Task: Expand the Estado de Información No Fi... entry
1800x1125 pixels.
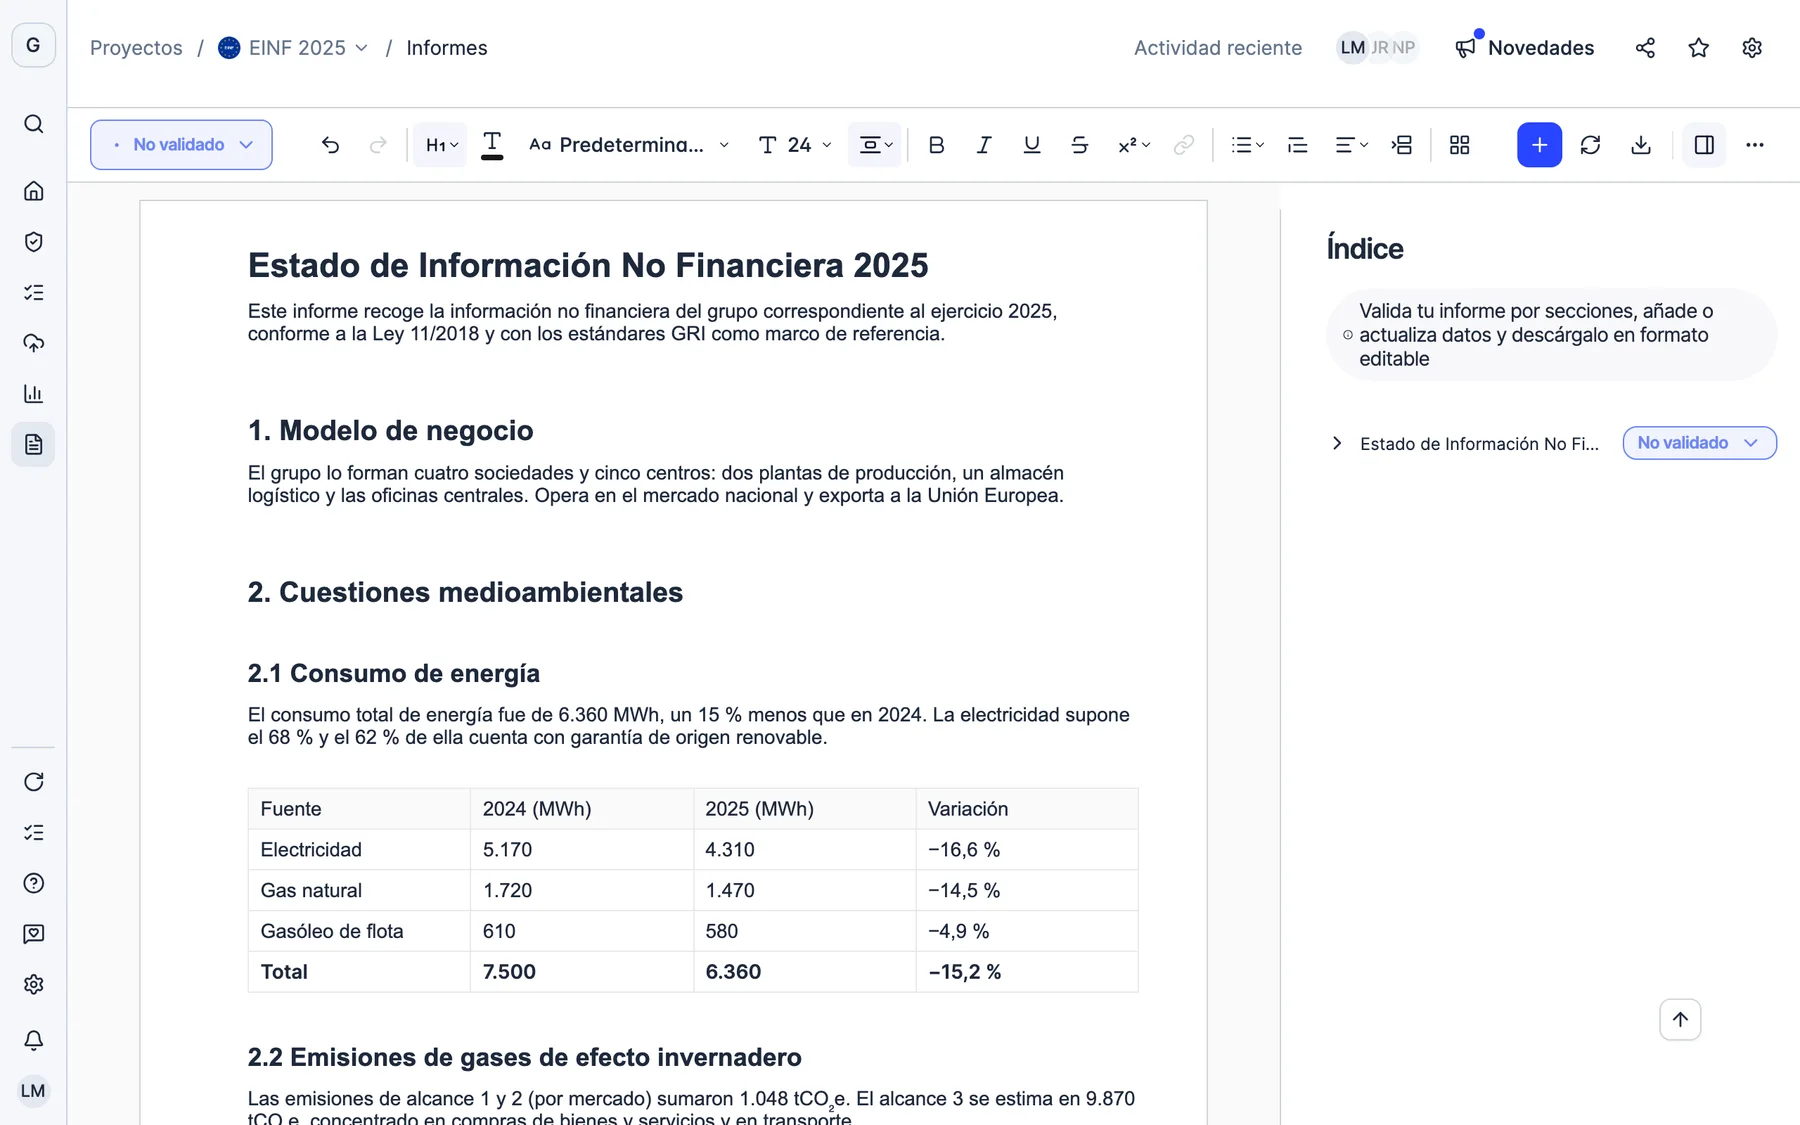Action: 1337,443
